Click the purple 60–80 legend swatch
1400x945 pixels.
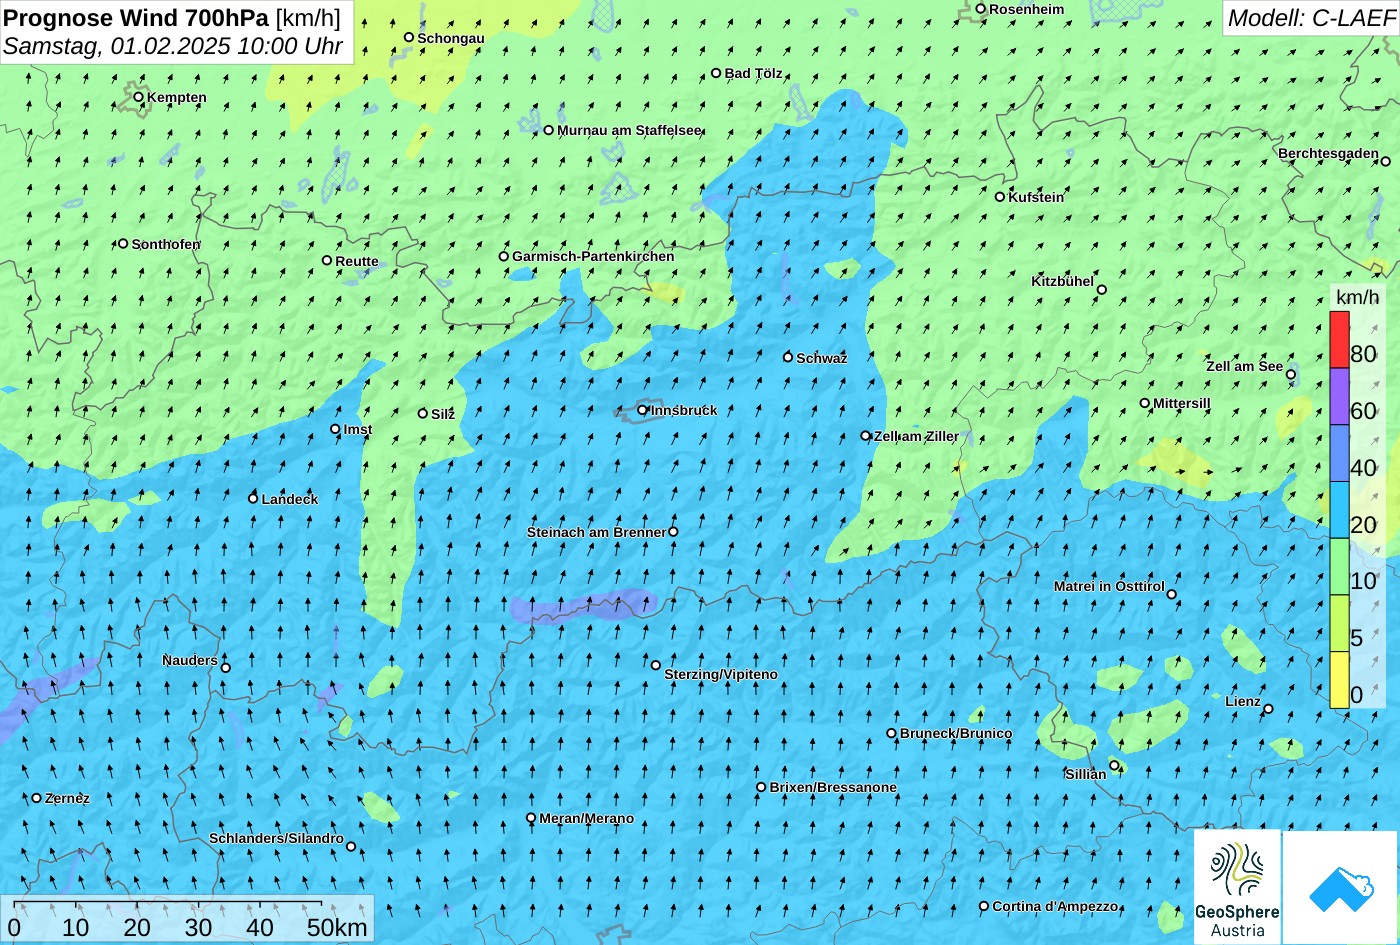(x=1339, y=397)
